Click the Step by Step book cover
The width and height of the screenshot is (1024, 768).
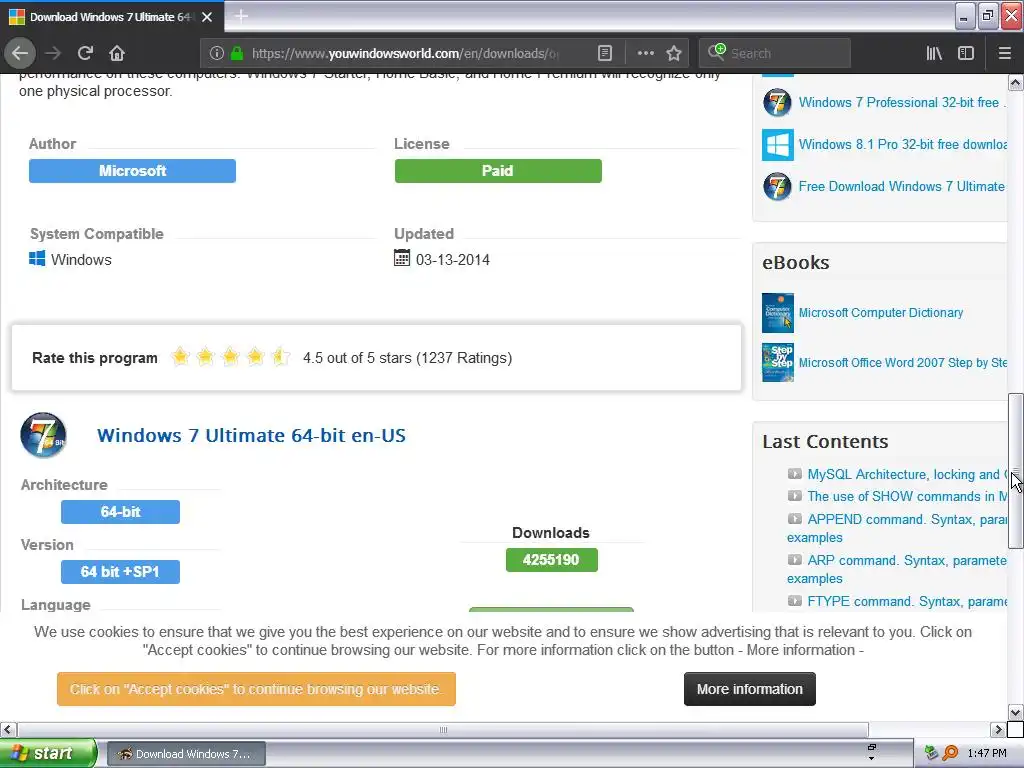click(x=778, y=362)
